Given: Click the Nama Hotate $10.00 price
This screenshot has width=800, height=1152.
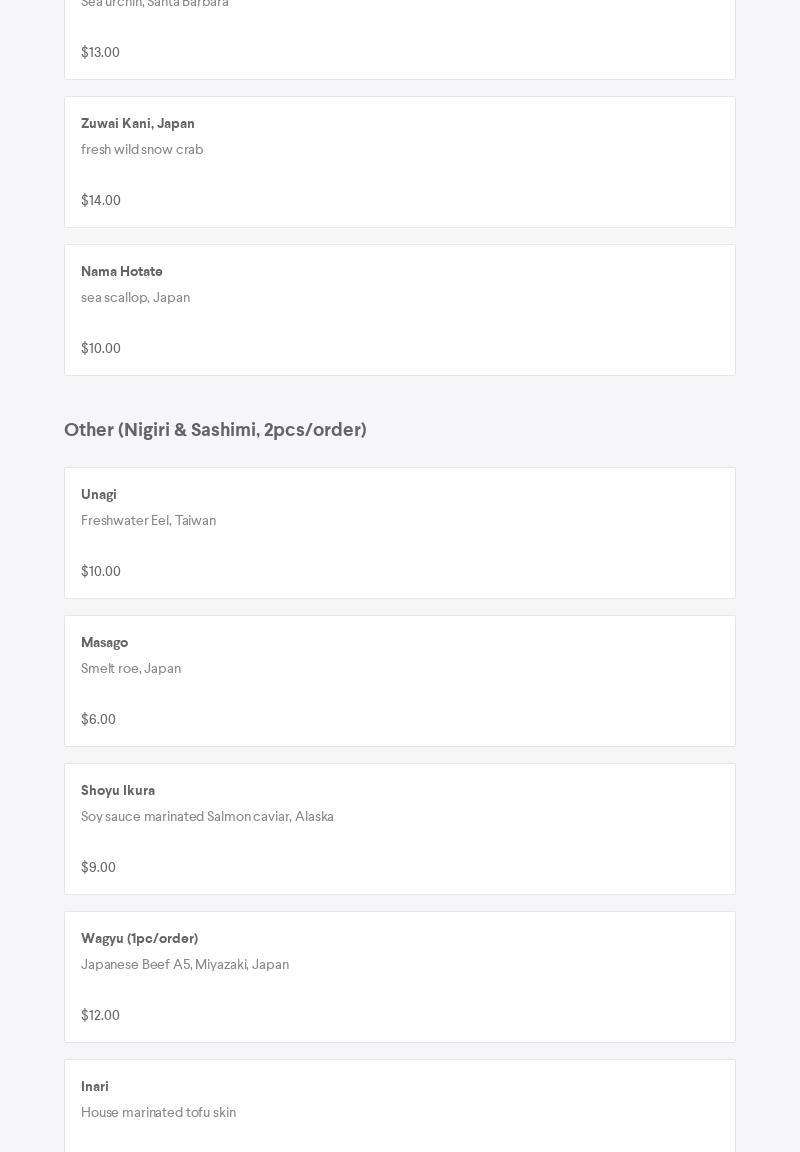Looking at the screenshot, I should click(x=101, y=349).
